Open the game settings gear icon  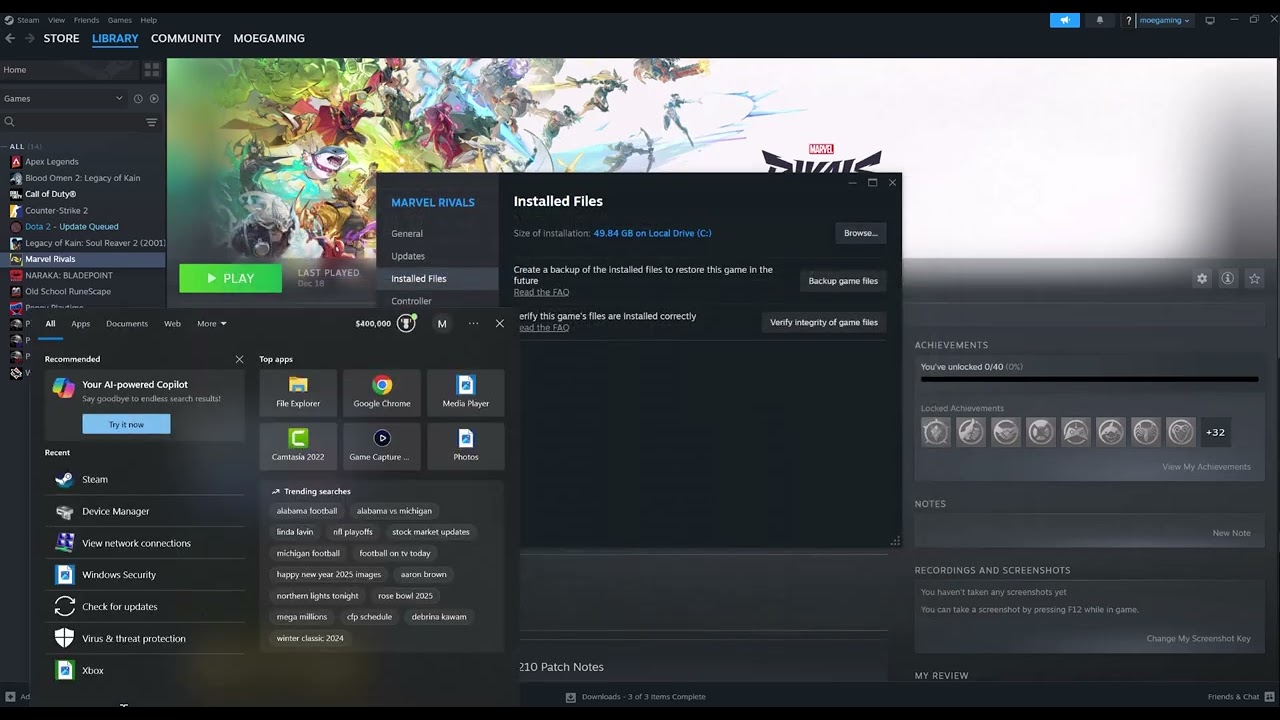(x=1202, y=279)
